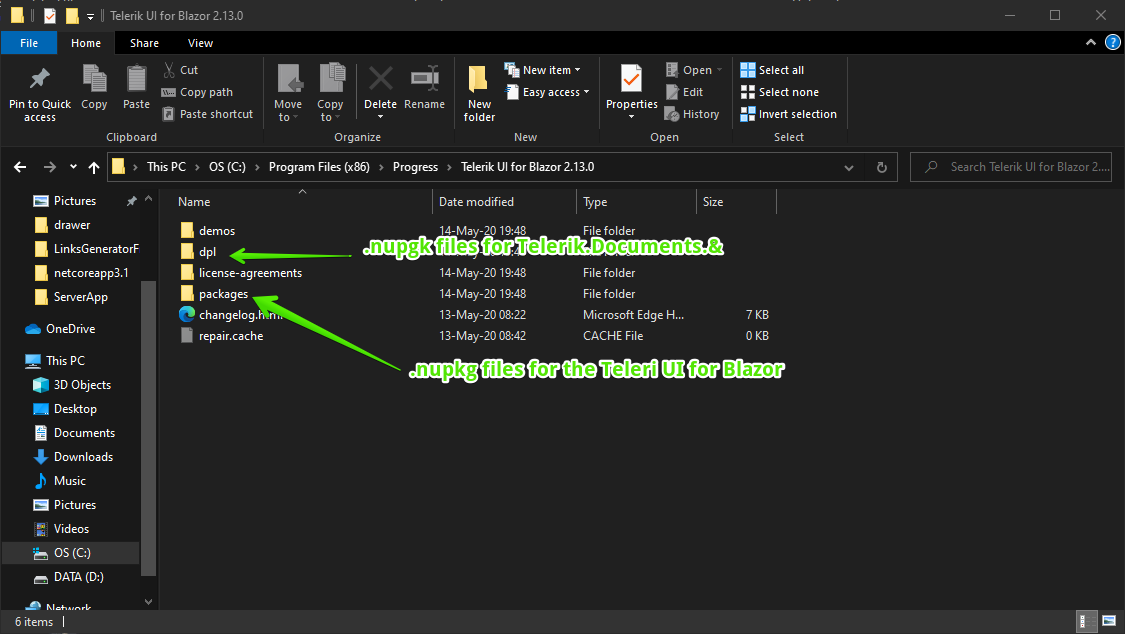The height and width of the screenshot is (634, 1125).
Task: Click the Copy ribbon button
Action: point(94,87)
